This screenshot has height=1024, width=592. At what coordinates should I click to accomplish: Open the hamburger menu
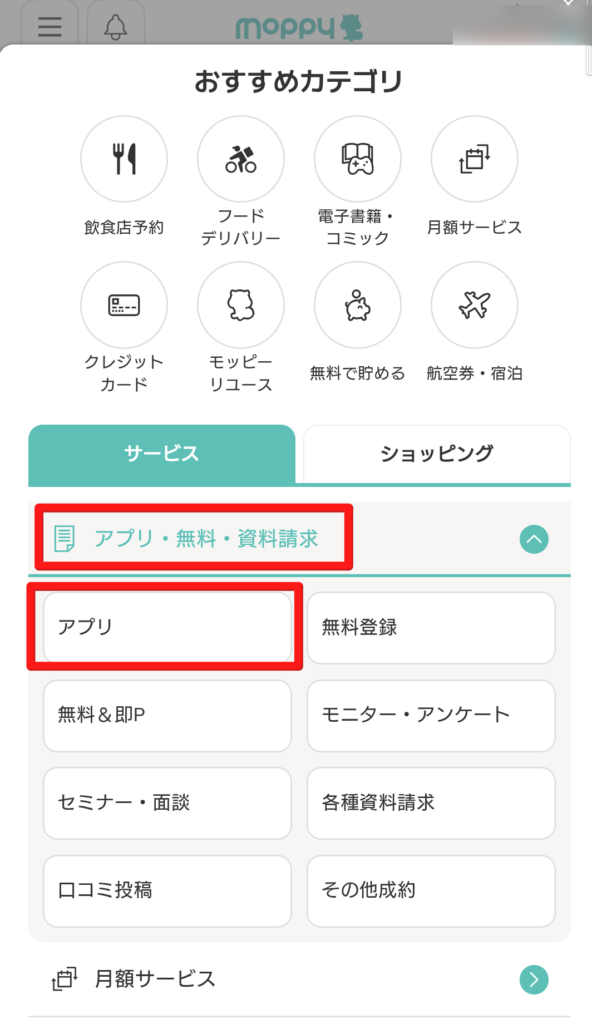click(x=48, y=26)
